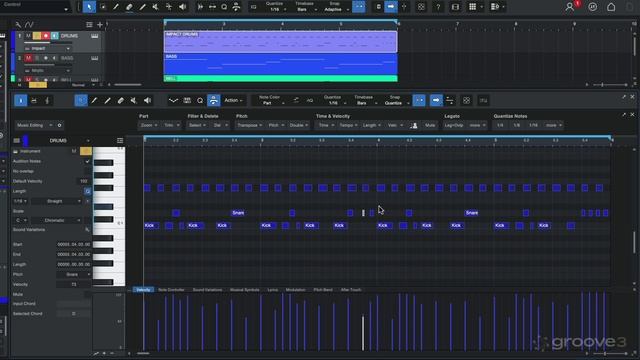The height and width of the screenshot is (360, 640).
Task: Click the DRUMS track volume fader
Action: click(x=49, y=42)
